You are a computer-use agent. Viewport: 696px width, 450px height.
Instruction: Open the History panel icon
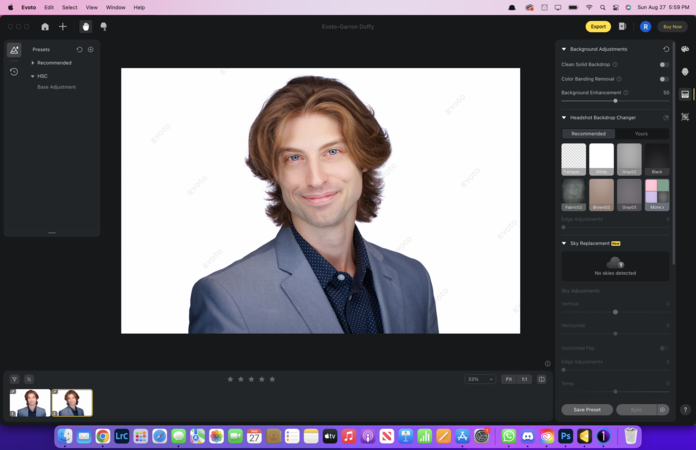click(14, 72)
